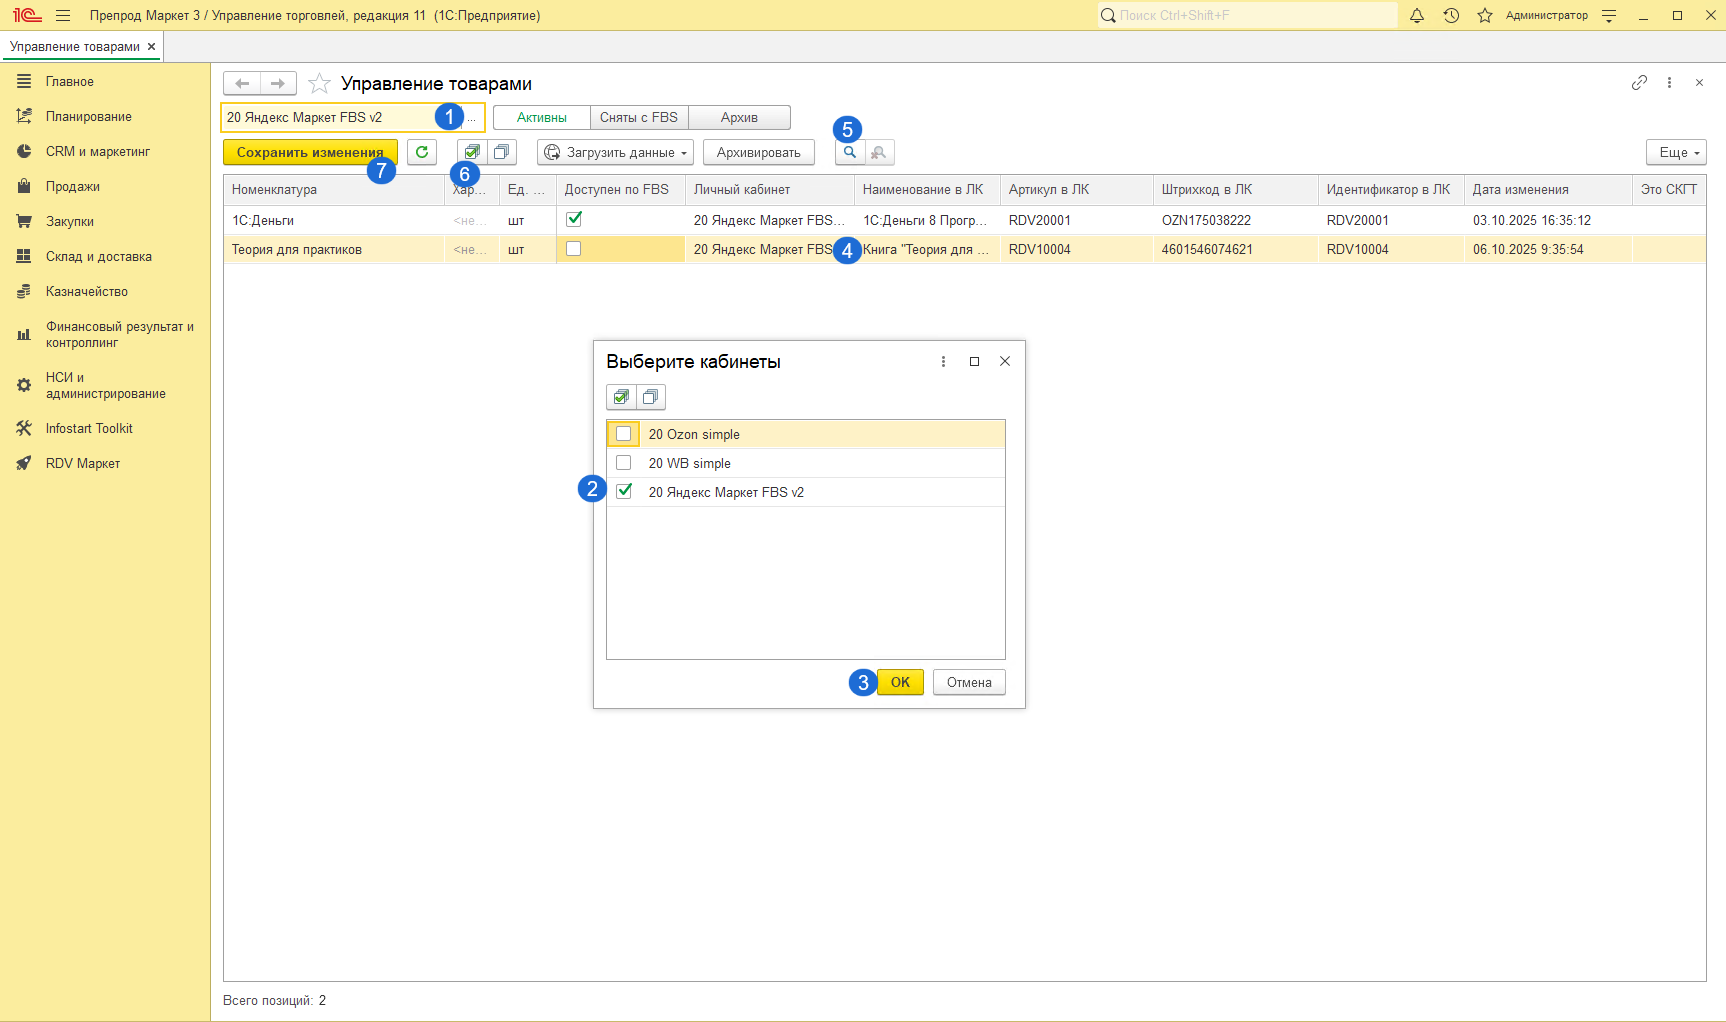This screenshot has height=1022, width=1726.
Task: Click Сохранить изменения button
Action: [300, 152]
